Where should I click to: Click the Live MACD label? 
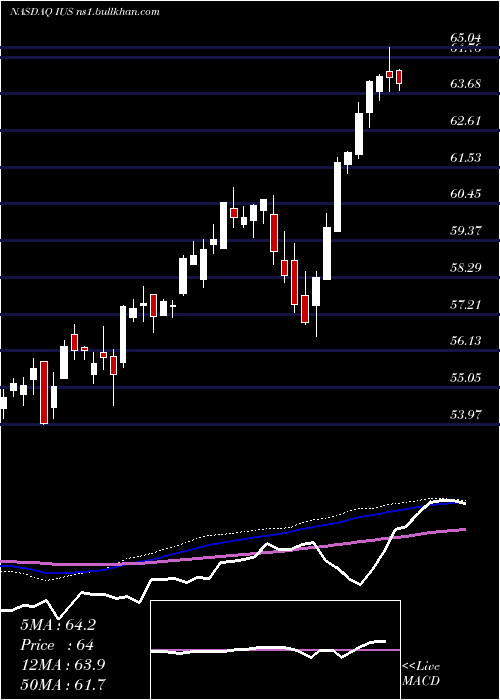point(421,674)
